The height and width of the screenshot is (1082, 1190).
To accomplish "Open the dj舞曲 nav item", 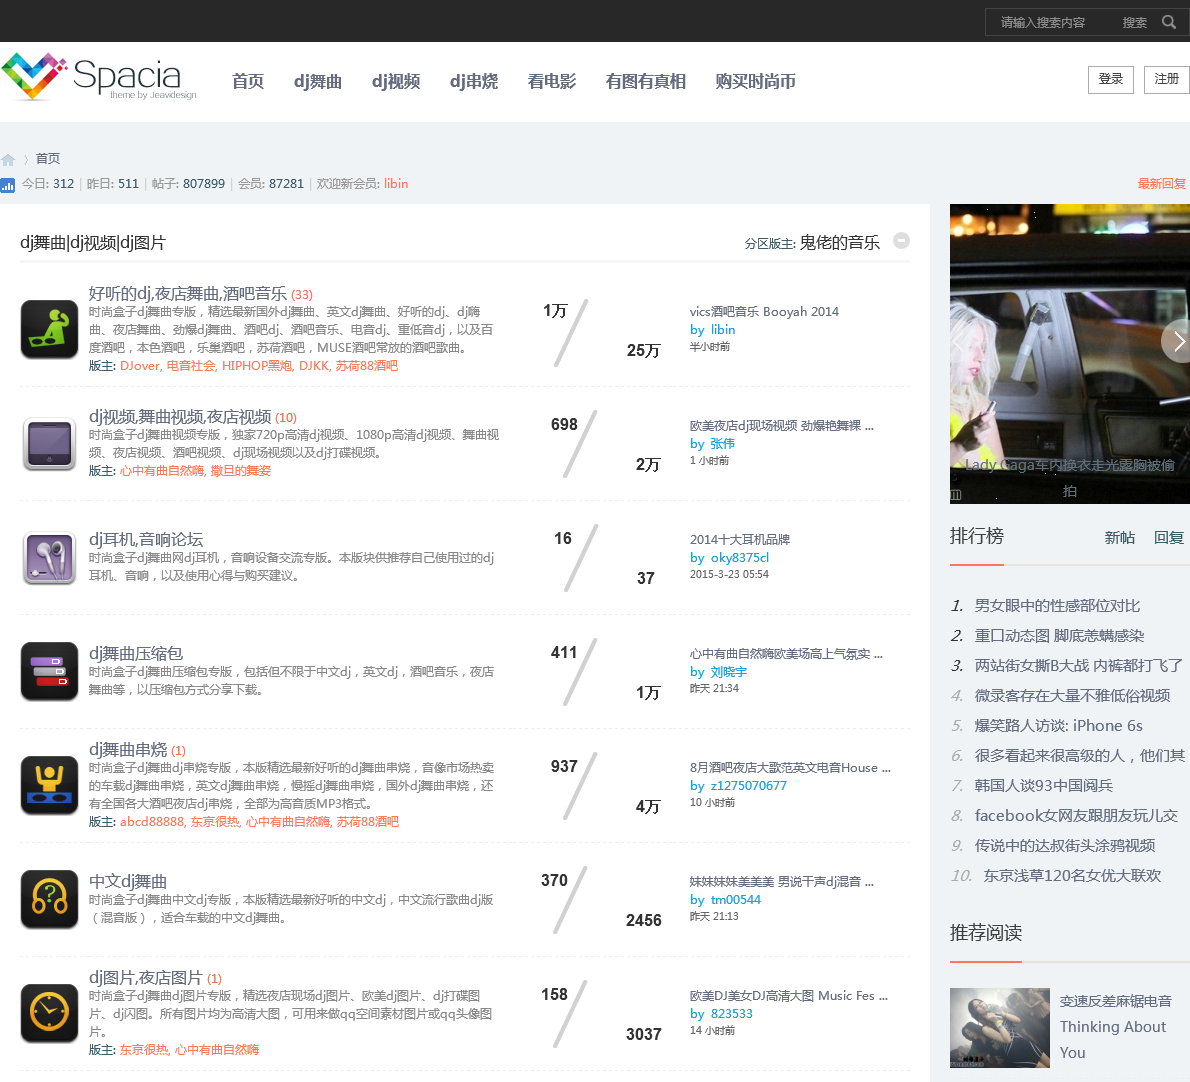I will (x=318, y=81).
